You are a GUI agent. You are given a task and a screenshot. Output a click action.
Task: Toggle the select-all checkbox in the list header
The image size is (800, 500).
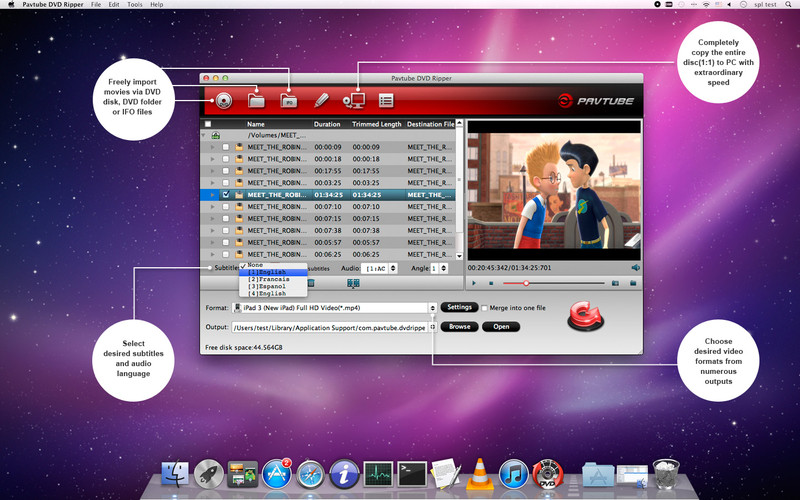coord(207,124)
